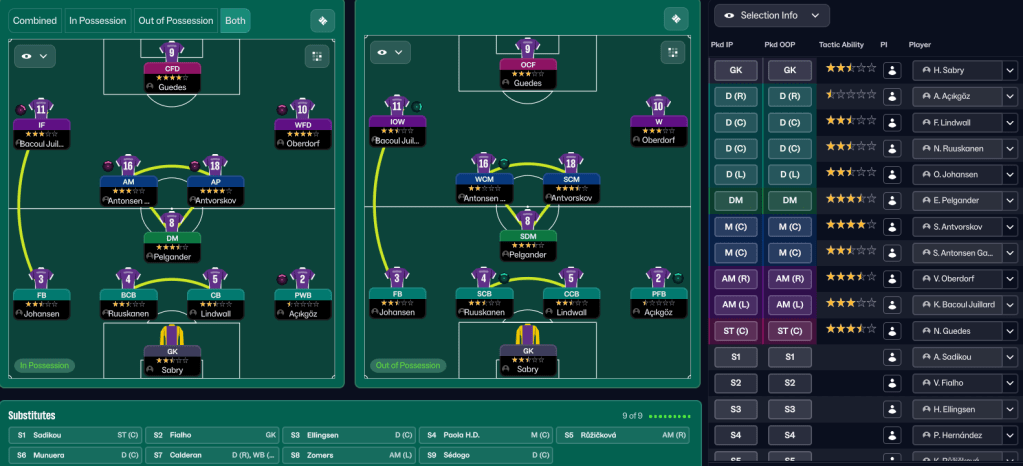Open player instructions for S. Antvorskov
This screenshot has width=1023, height=466.
(893, 226)
